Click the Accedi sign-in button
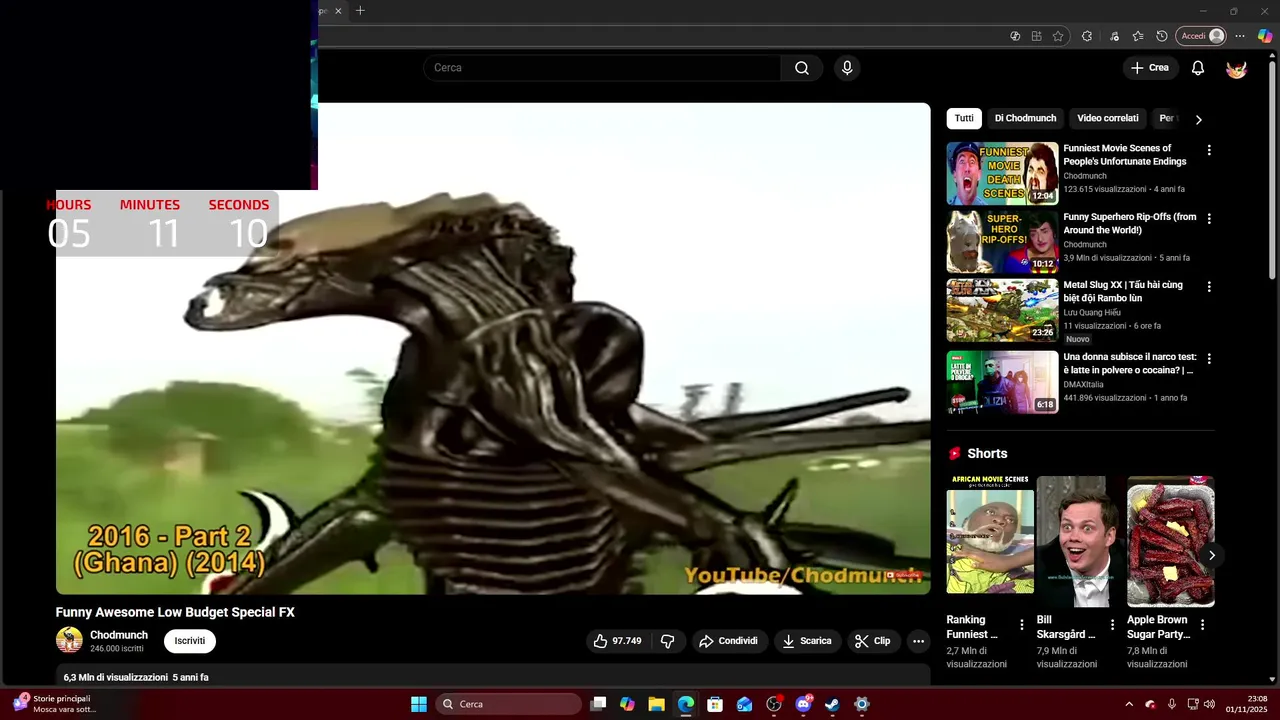This screenshot has height=720, width=1280. (1201, 36)
